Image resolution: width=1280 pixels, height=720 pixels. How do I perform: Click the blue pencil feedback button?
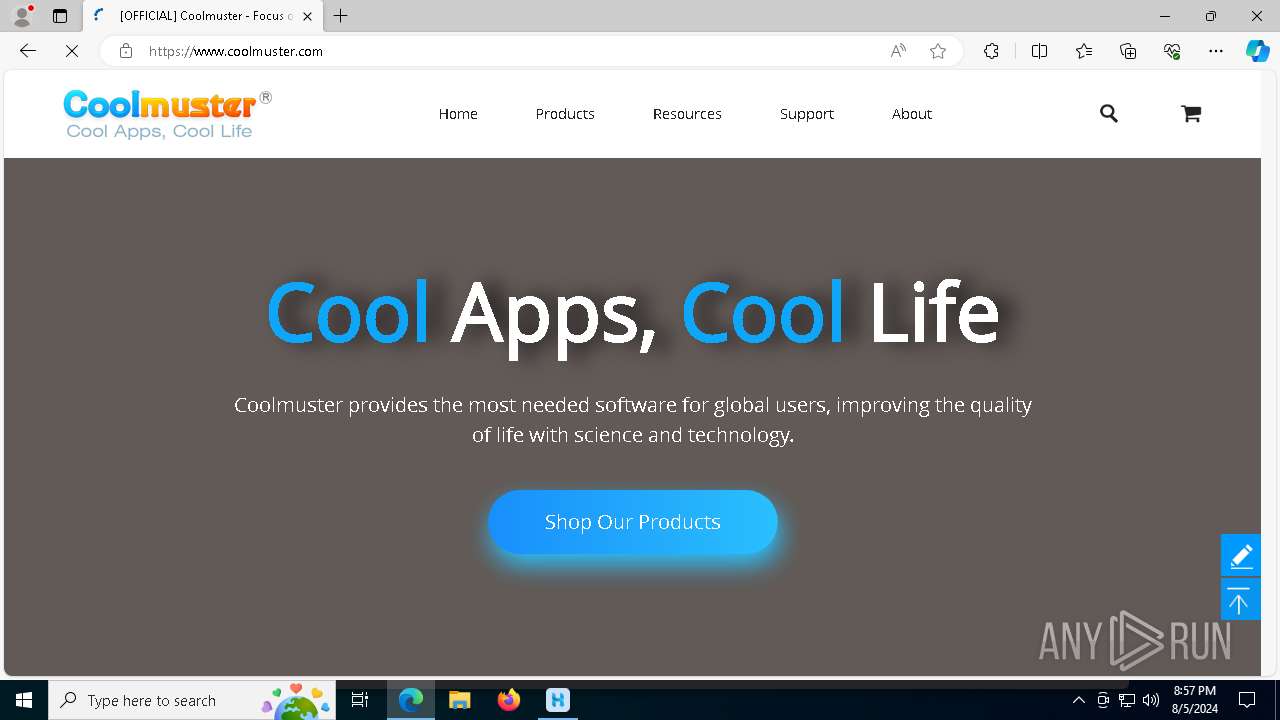1240,555
